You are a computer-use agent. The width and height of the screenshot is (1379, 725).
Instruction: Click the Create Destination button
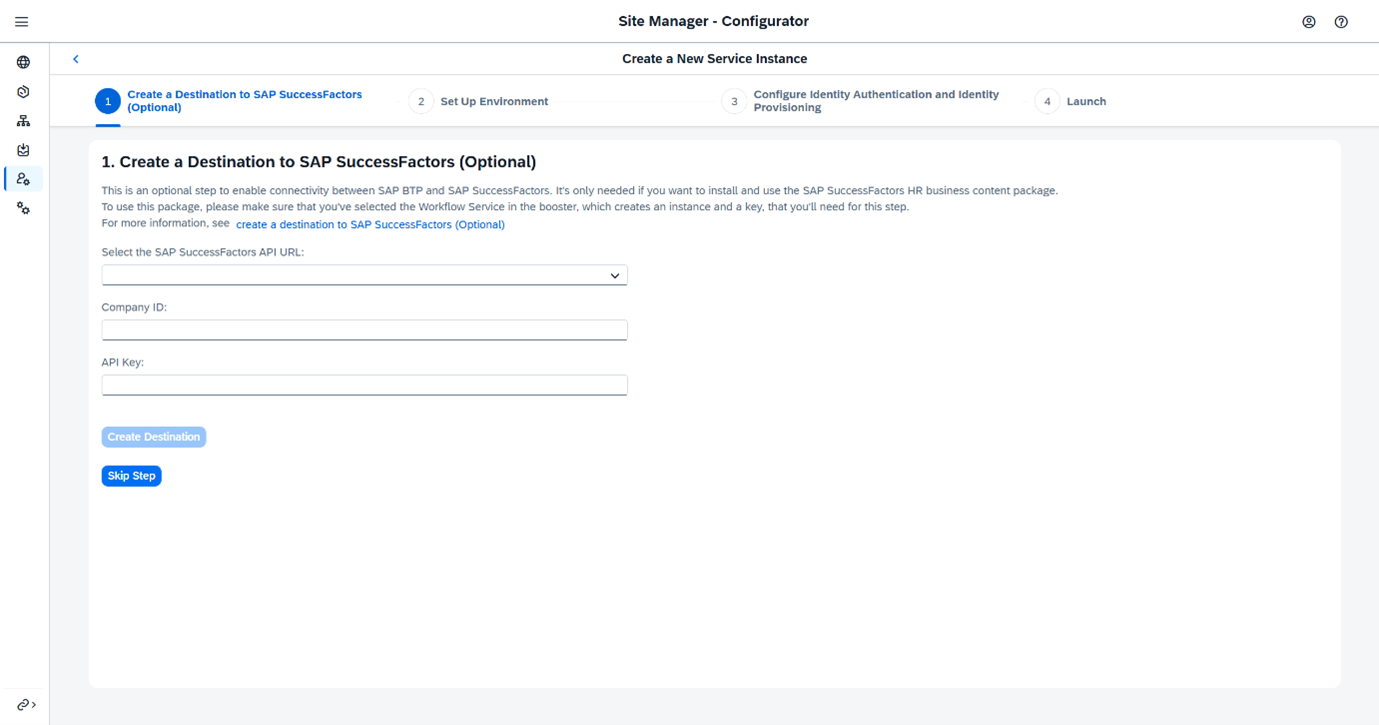point(154,437)
